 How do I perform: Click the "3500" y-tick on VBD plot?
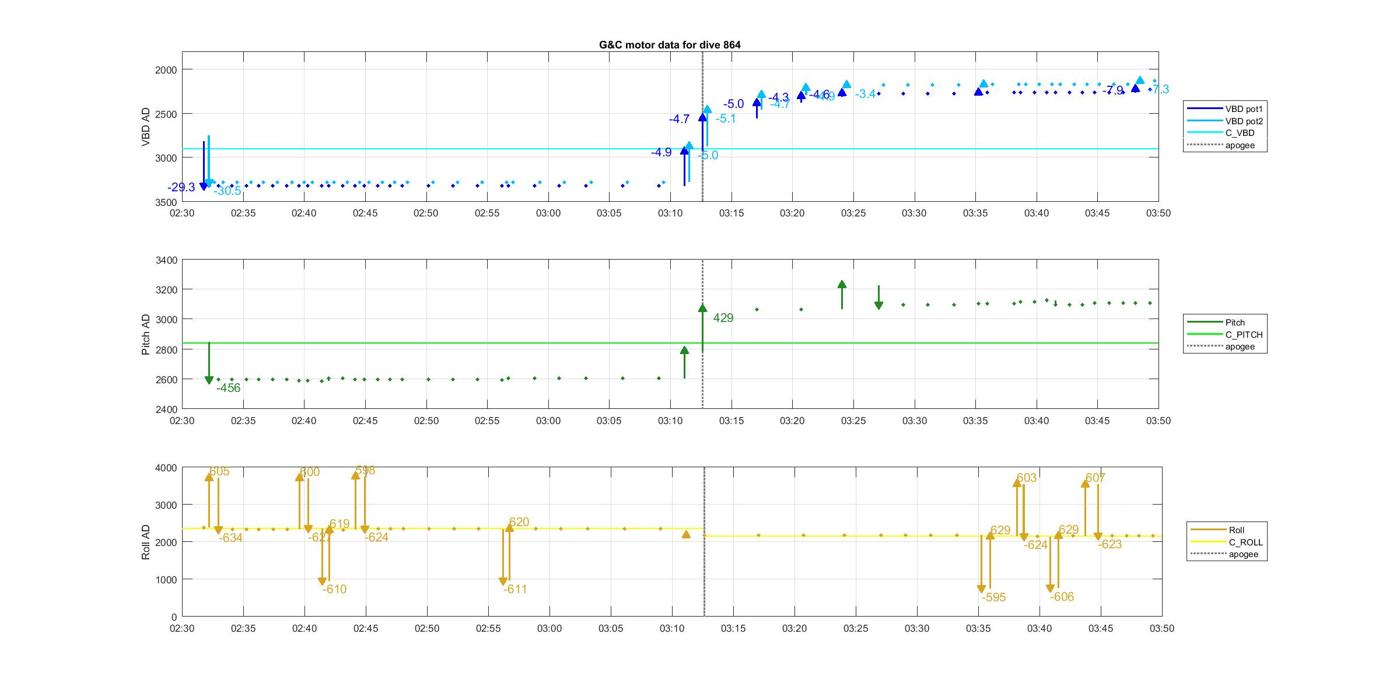pos(165,202)
